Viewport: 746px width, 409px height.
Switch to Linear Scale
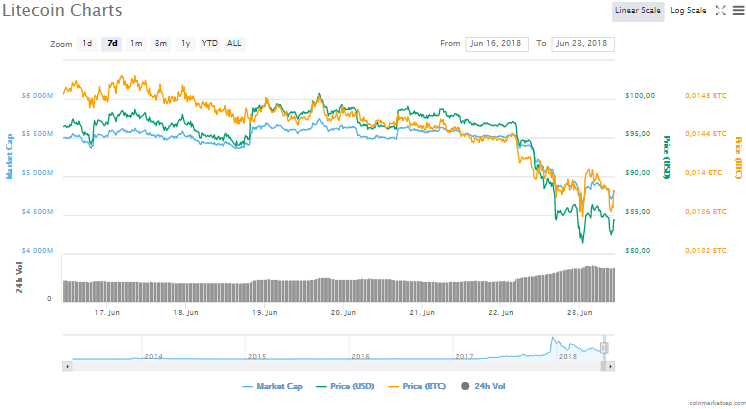638,10
